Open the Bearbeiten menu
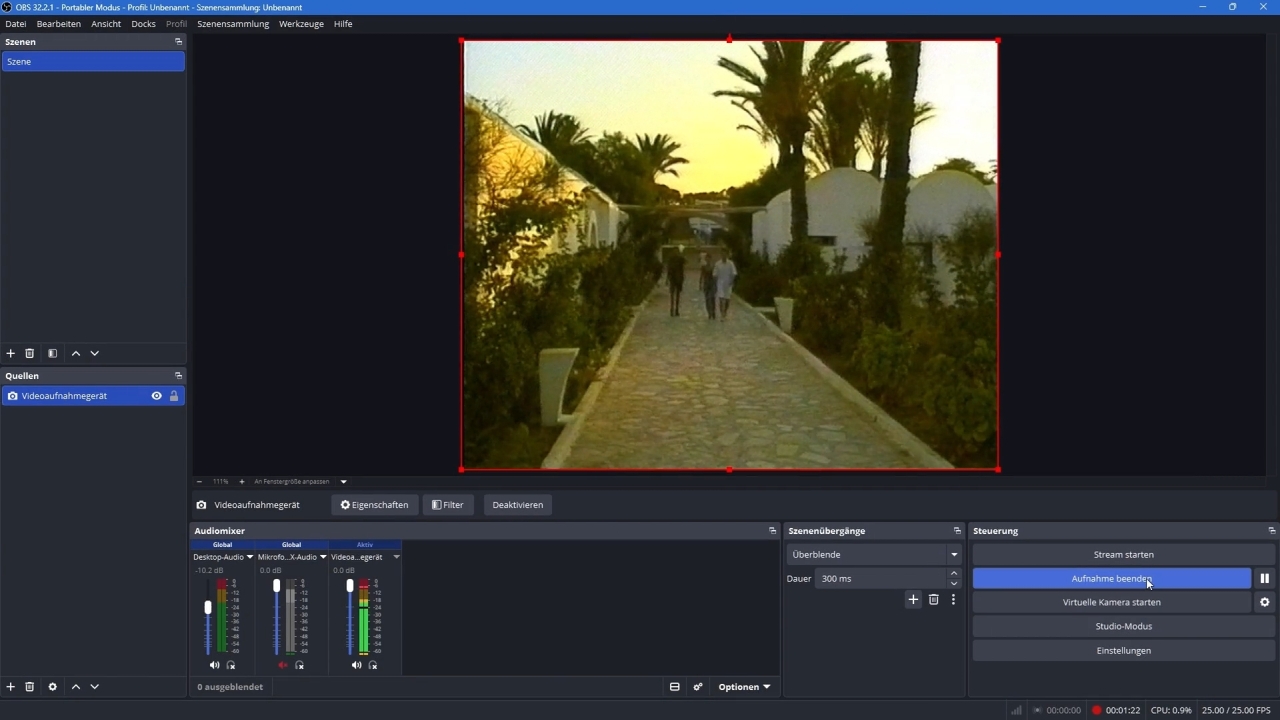This screenshot has width=1280, height=720. 59,24
